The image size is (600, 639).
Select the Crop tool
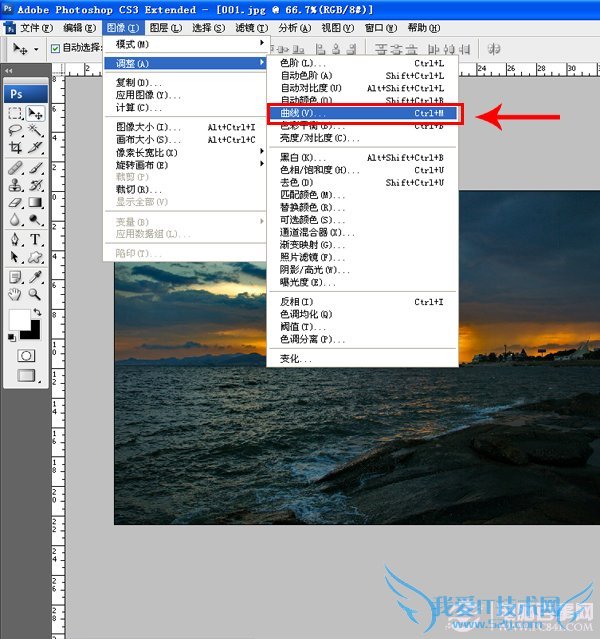(x=15, y=147)
